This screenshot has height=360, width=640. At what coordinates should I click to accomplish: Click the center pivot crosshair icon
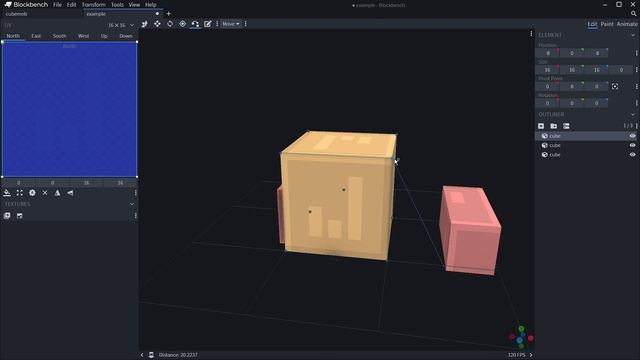point(615,87)
